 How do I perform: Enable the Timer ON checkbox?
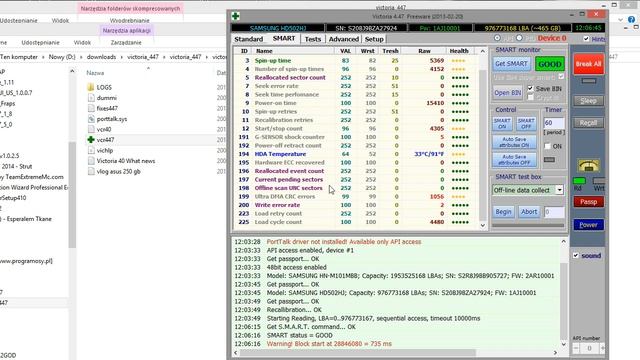pyautogui.click(x=548, y=146)
